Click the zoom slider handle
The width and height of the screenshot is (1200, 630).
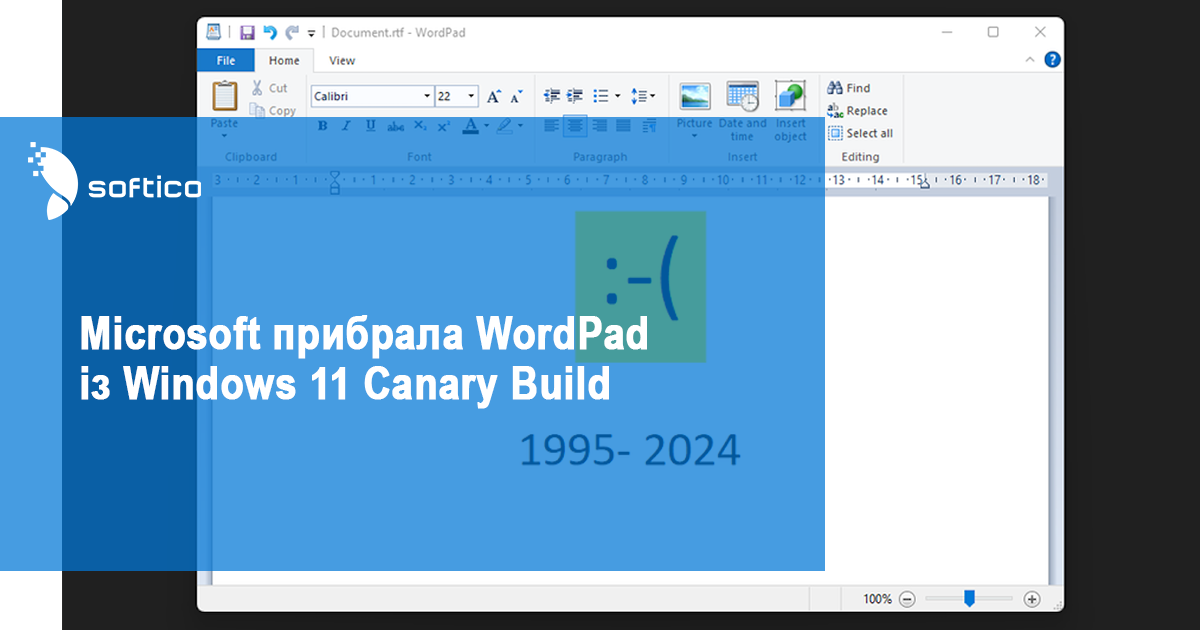click(x=969, y=598)
